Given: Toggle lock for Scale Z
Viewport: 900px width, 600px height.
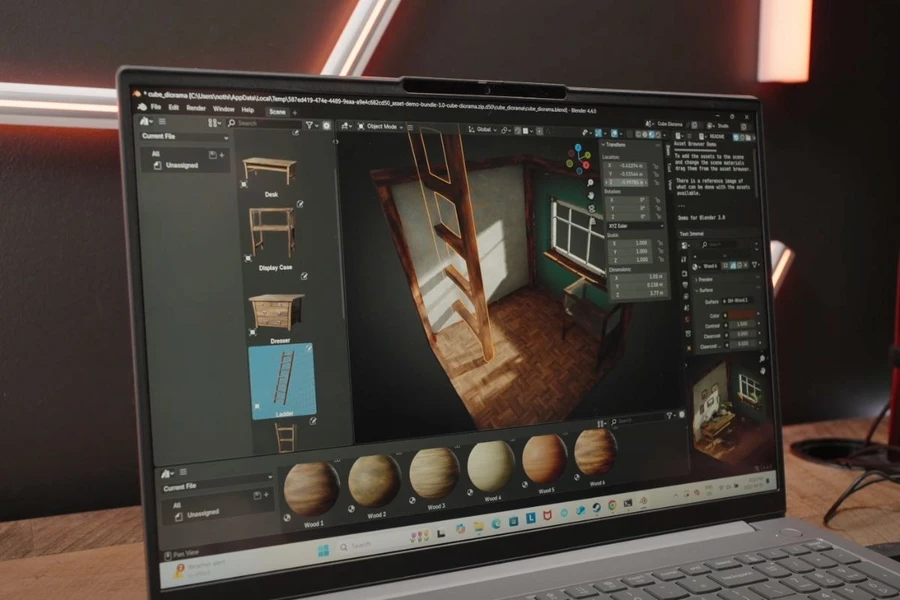Looking at the screenshot, I should tap(661, 259).
